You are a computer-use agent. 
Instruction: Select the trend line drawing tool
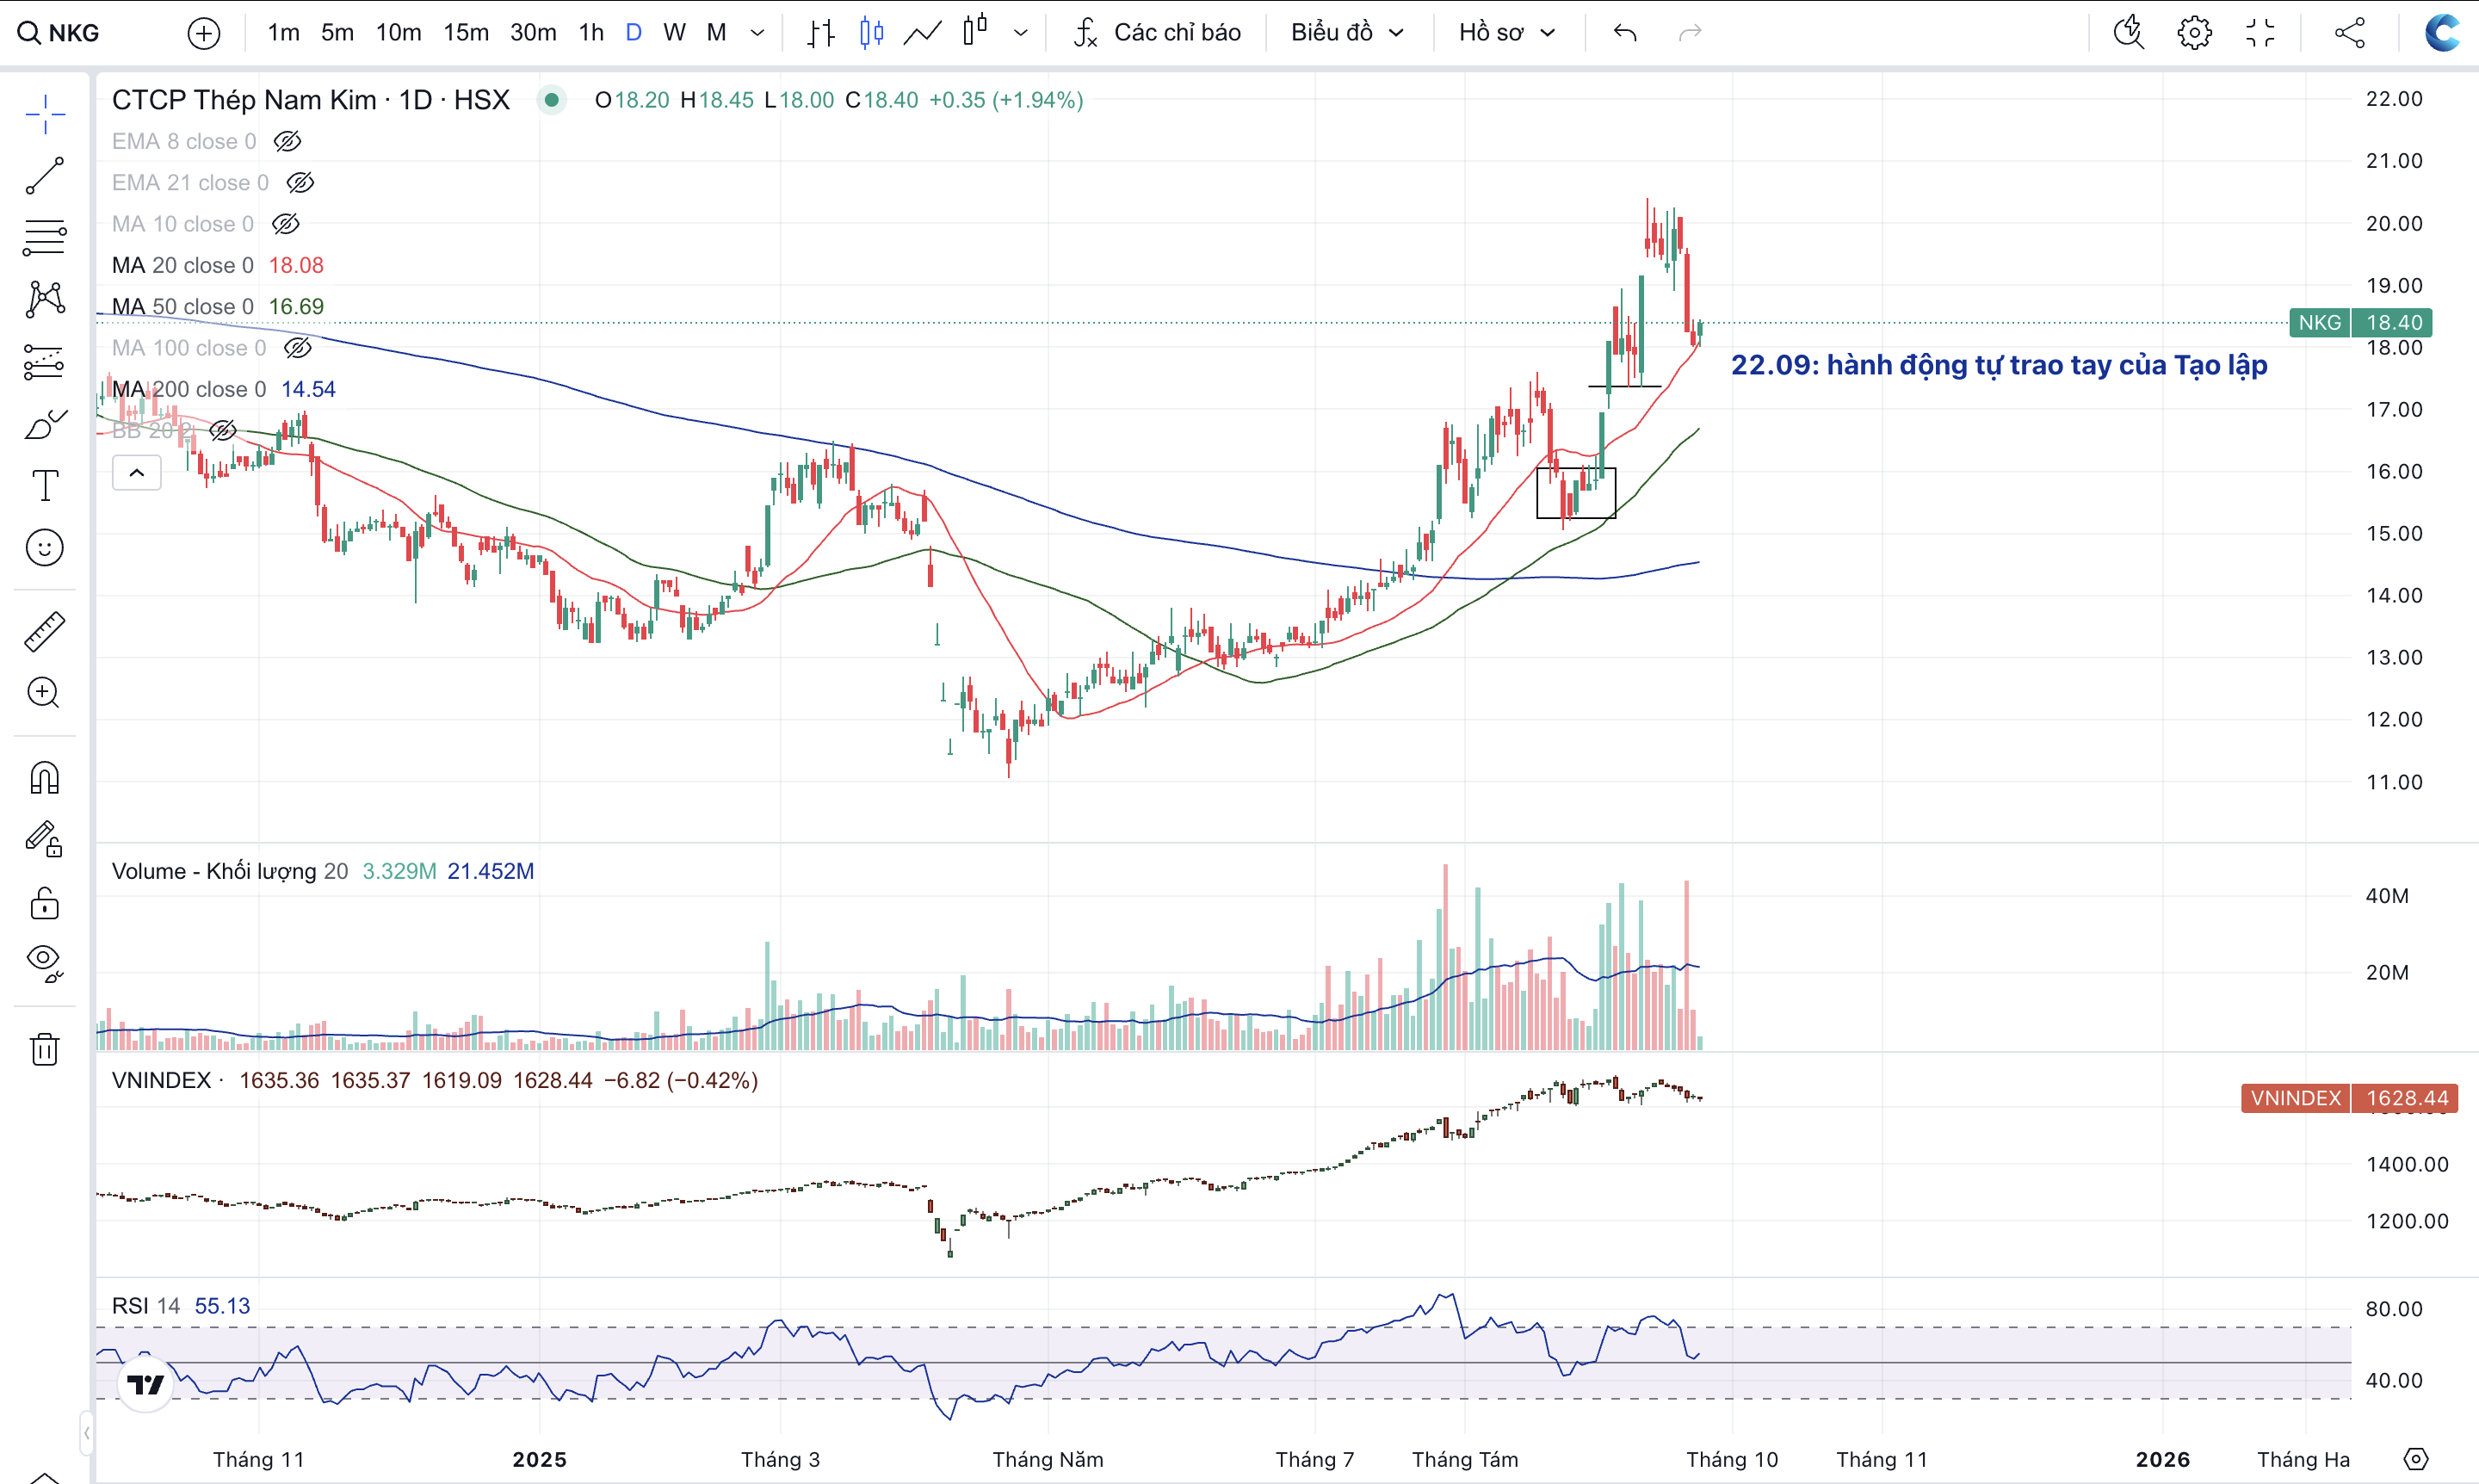click(44, 176)
